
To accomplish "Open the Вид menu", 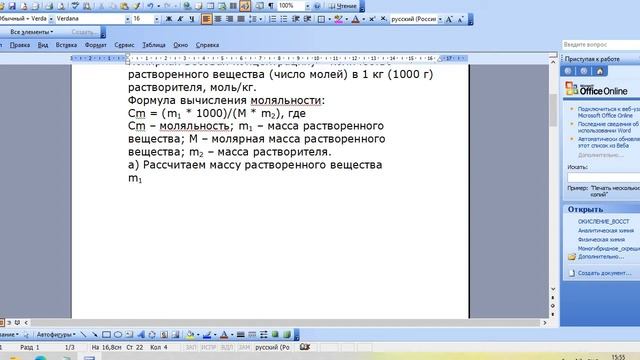I will tap(43, 45).
